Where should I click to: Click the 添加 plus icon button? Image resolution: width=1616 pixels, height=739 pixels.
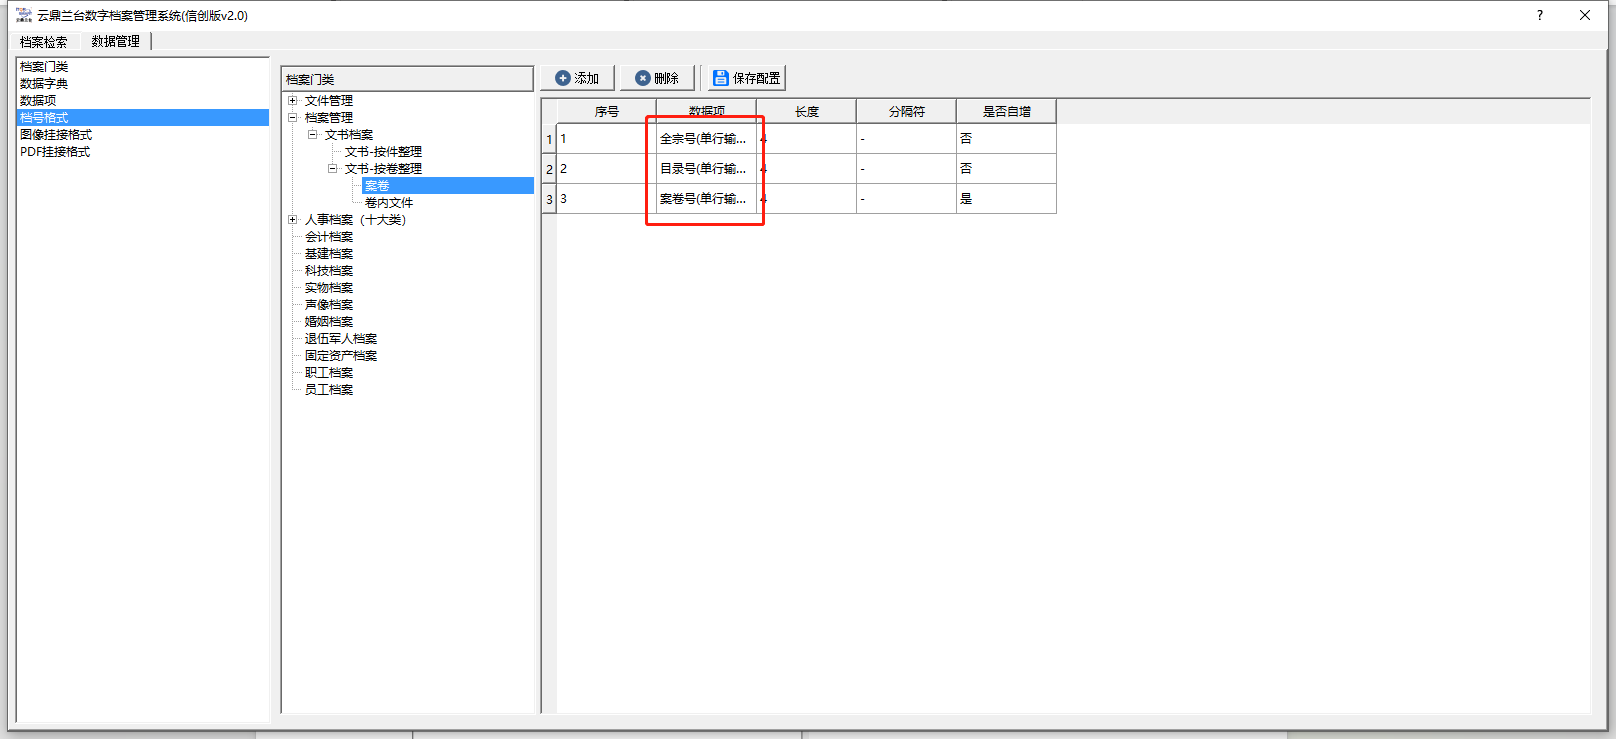563,78
